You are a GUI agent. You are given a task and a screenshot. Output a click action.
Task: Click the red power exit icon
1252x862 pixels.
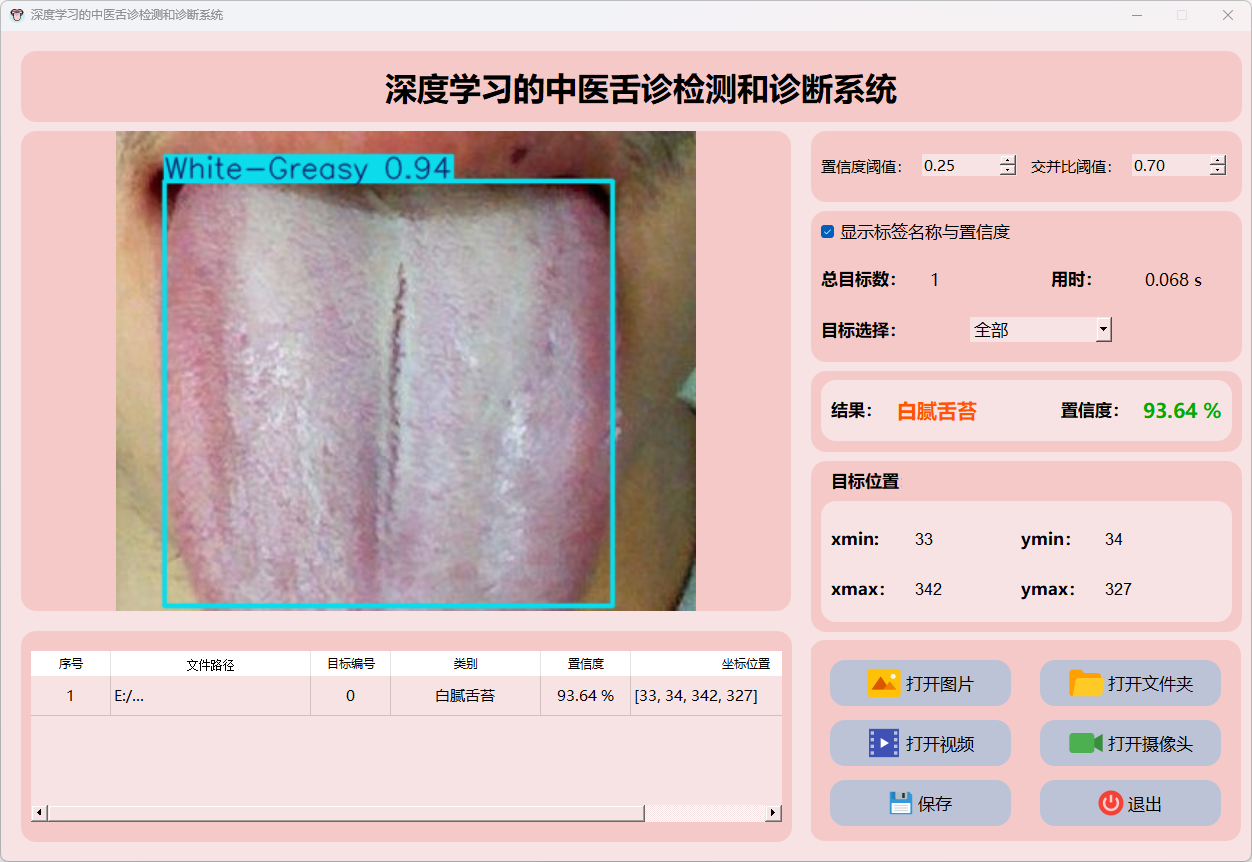pos(1110,803)
